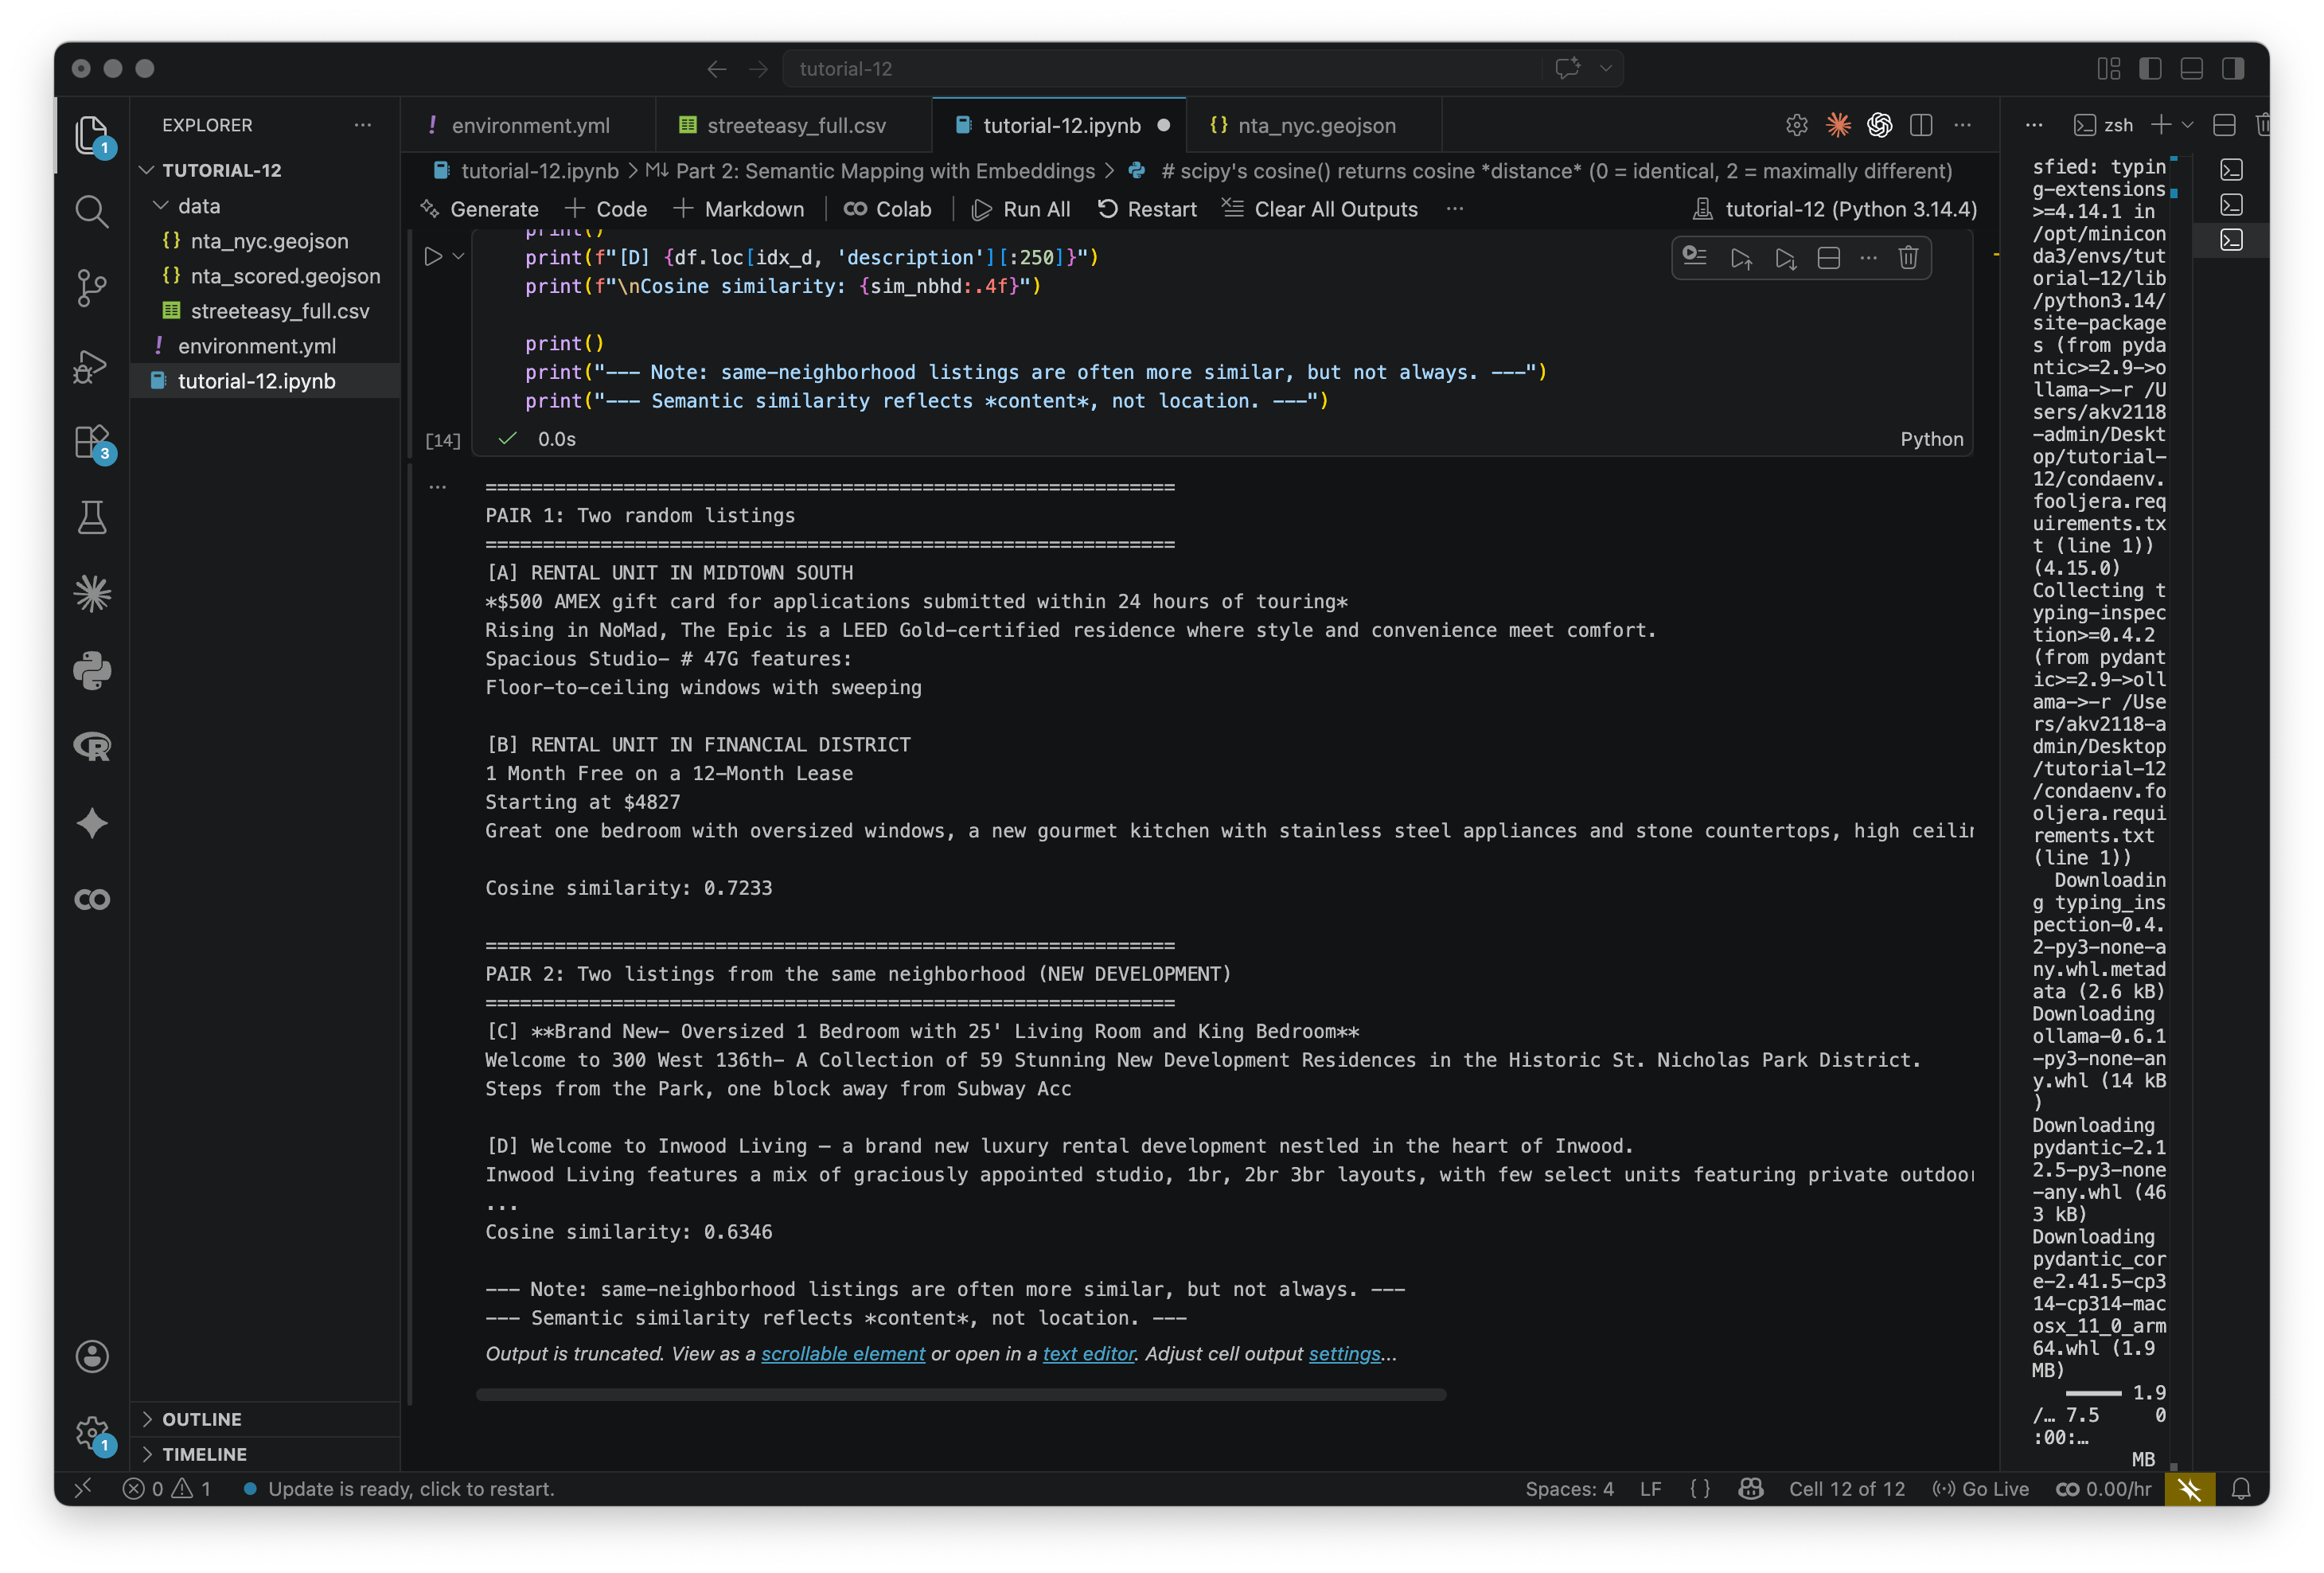The width and height of the screenshot is (2324, 1573).
Task: Collapse the data folder
Action: coord(160,205)
